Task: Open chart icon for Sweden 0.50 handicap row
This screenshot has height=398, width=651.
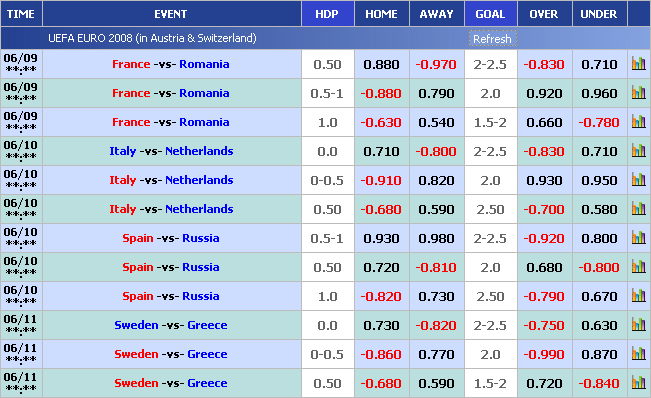Action: click(639, 383)
